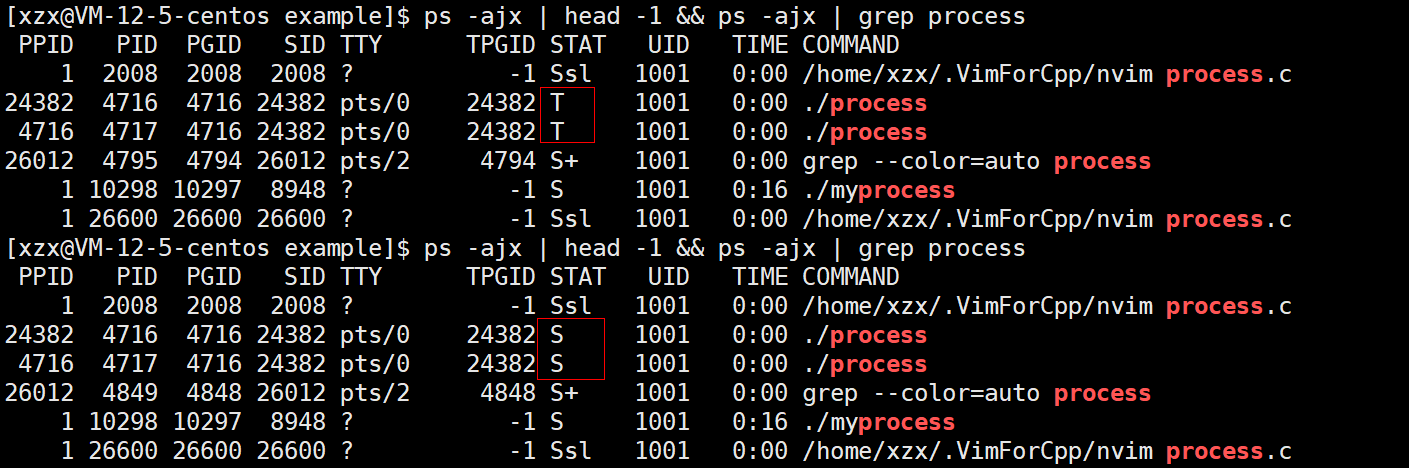Click the lone S state of PID 4717
The image size is (1409, 468).
click(557, 364)
